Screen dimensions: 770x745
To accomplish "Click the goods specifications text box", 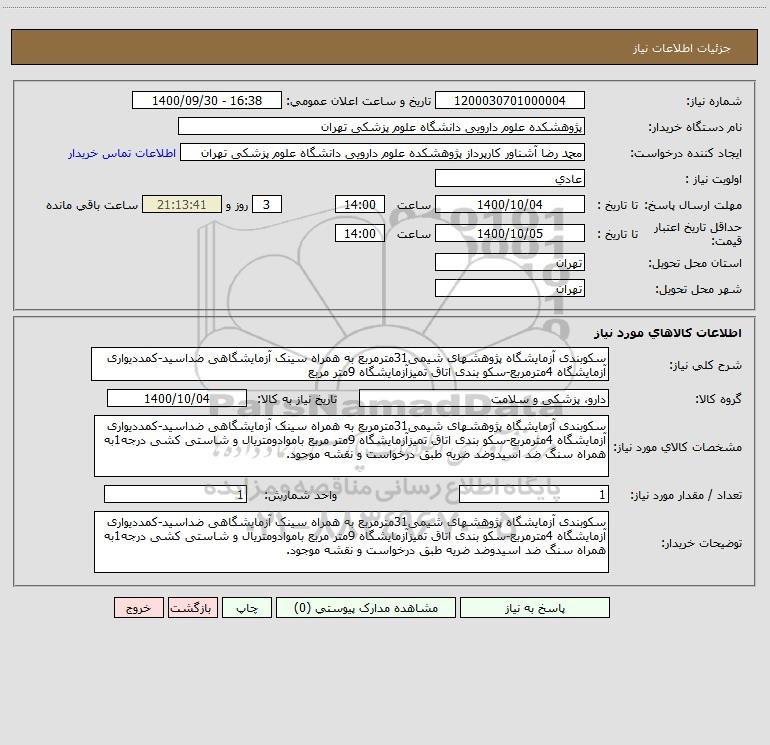I will (x=351, y=446).
